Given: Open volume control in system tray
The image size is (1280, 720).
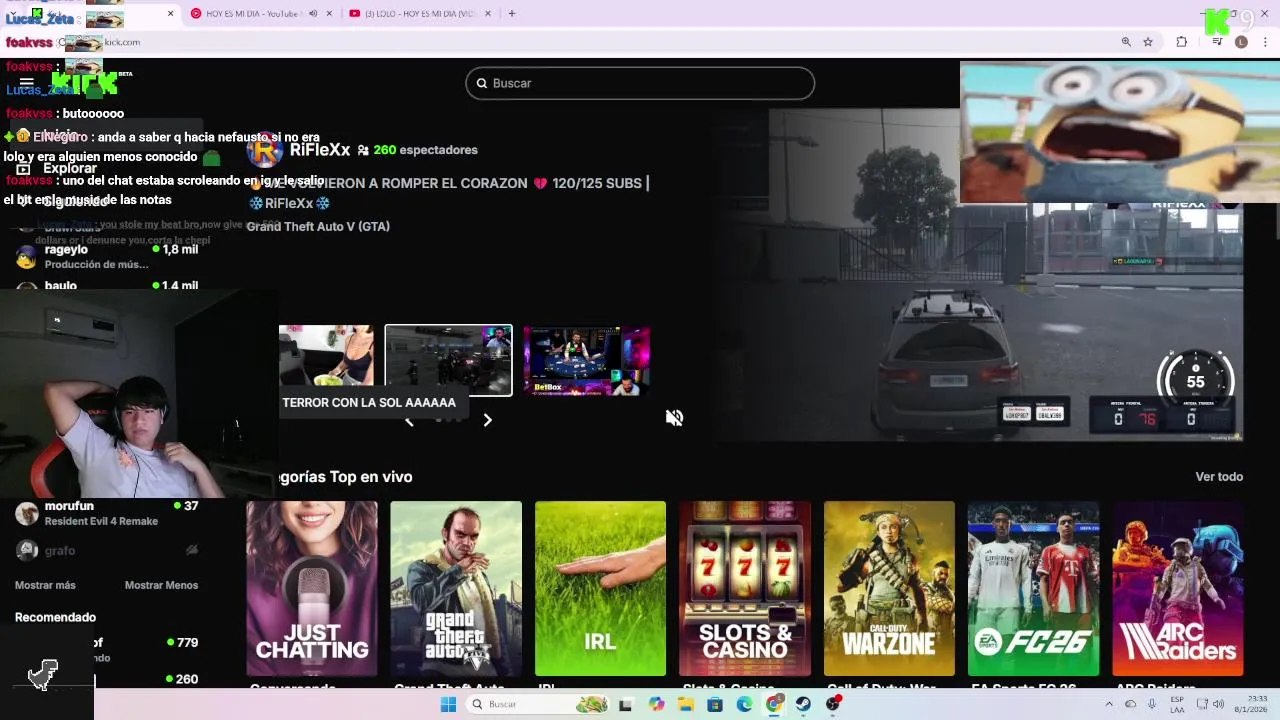Looking at the screenshot, I should tap(1219, 704).
